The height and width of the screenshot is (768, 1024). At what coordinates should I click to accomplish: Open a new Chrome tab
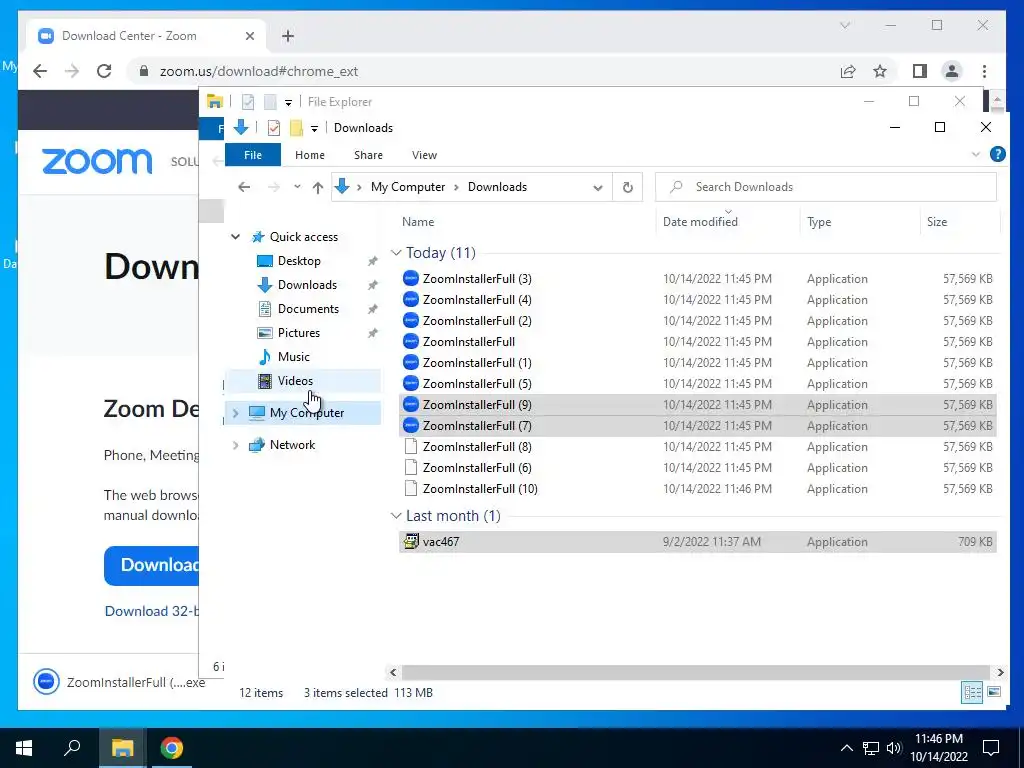[288, 36]
